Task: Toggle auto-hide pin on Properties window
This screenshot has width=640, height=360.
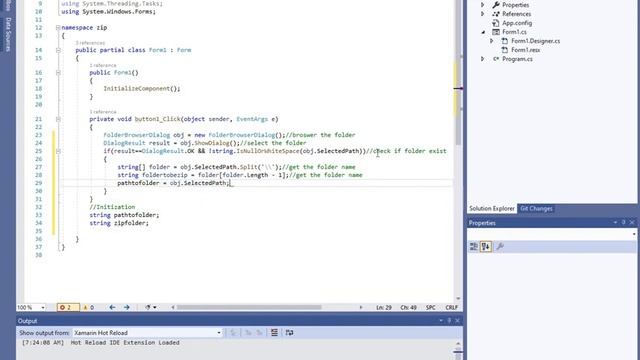Action: coord(623,222)
